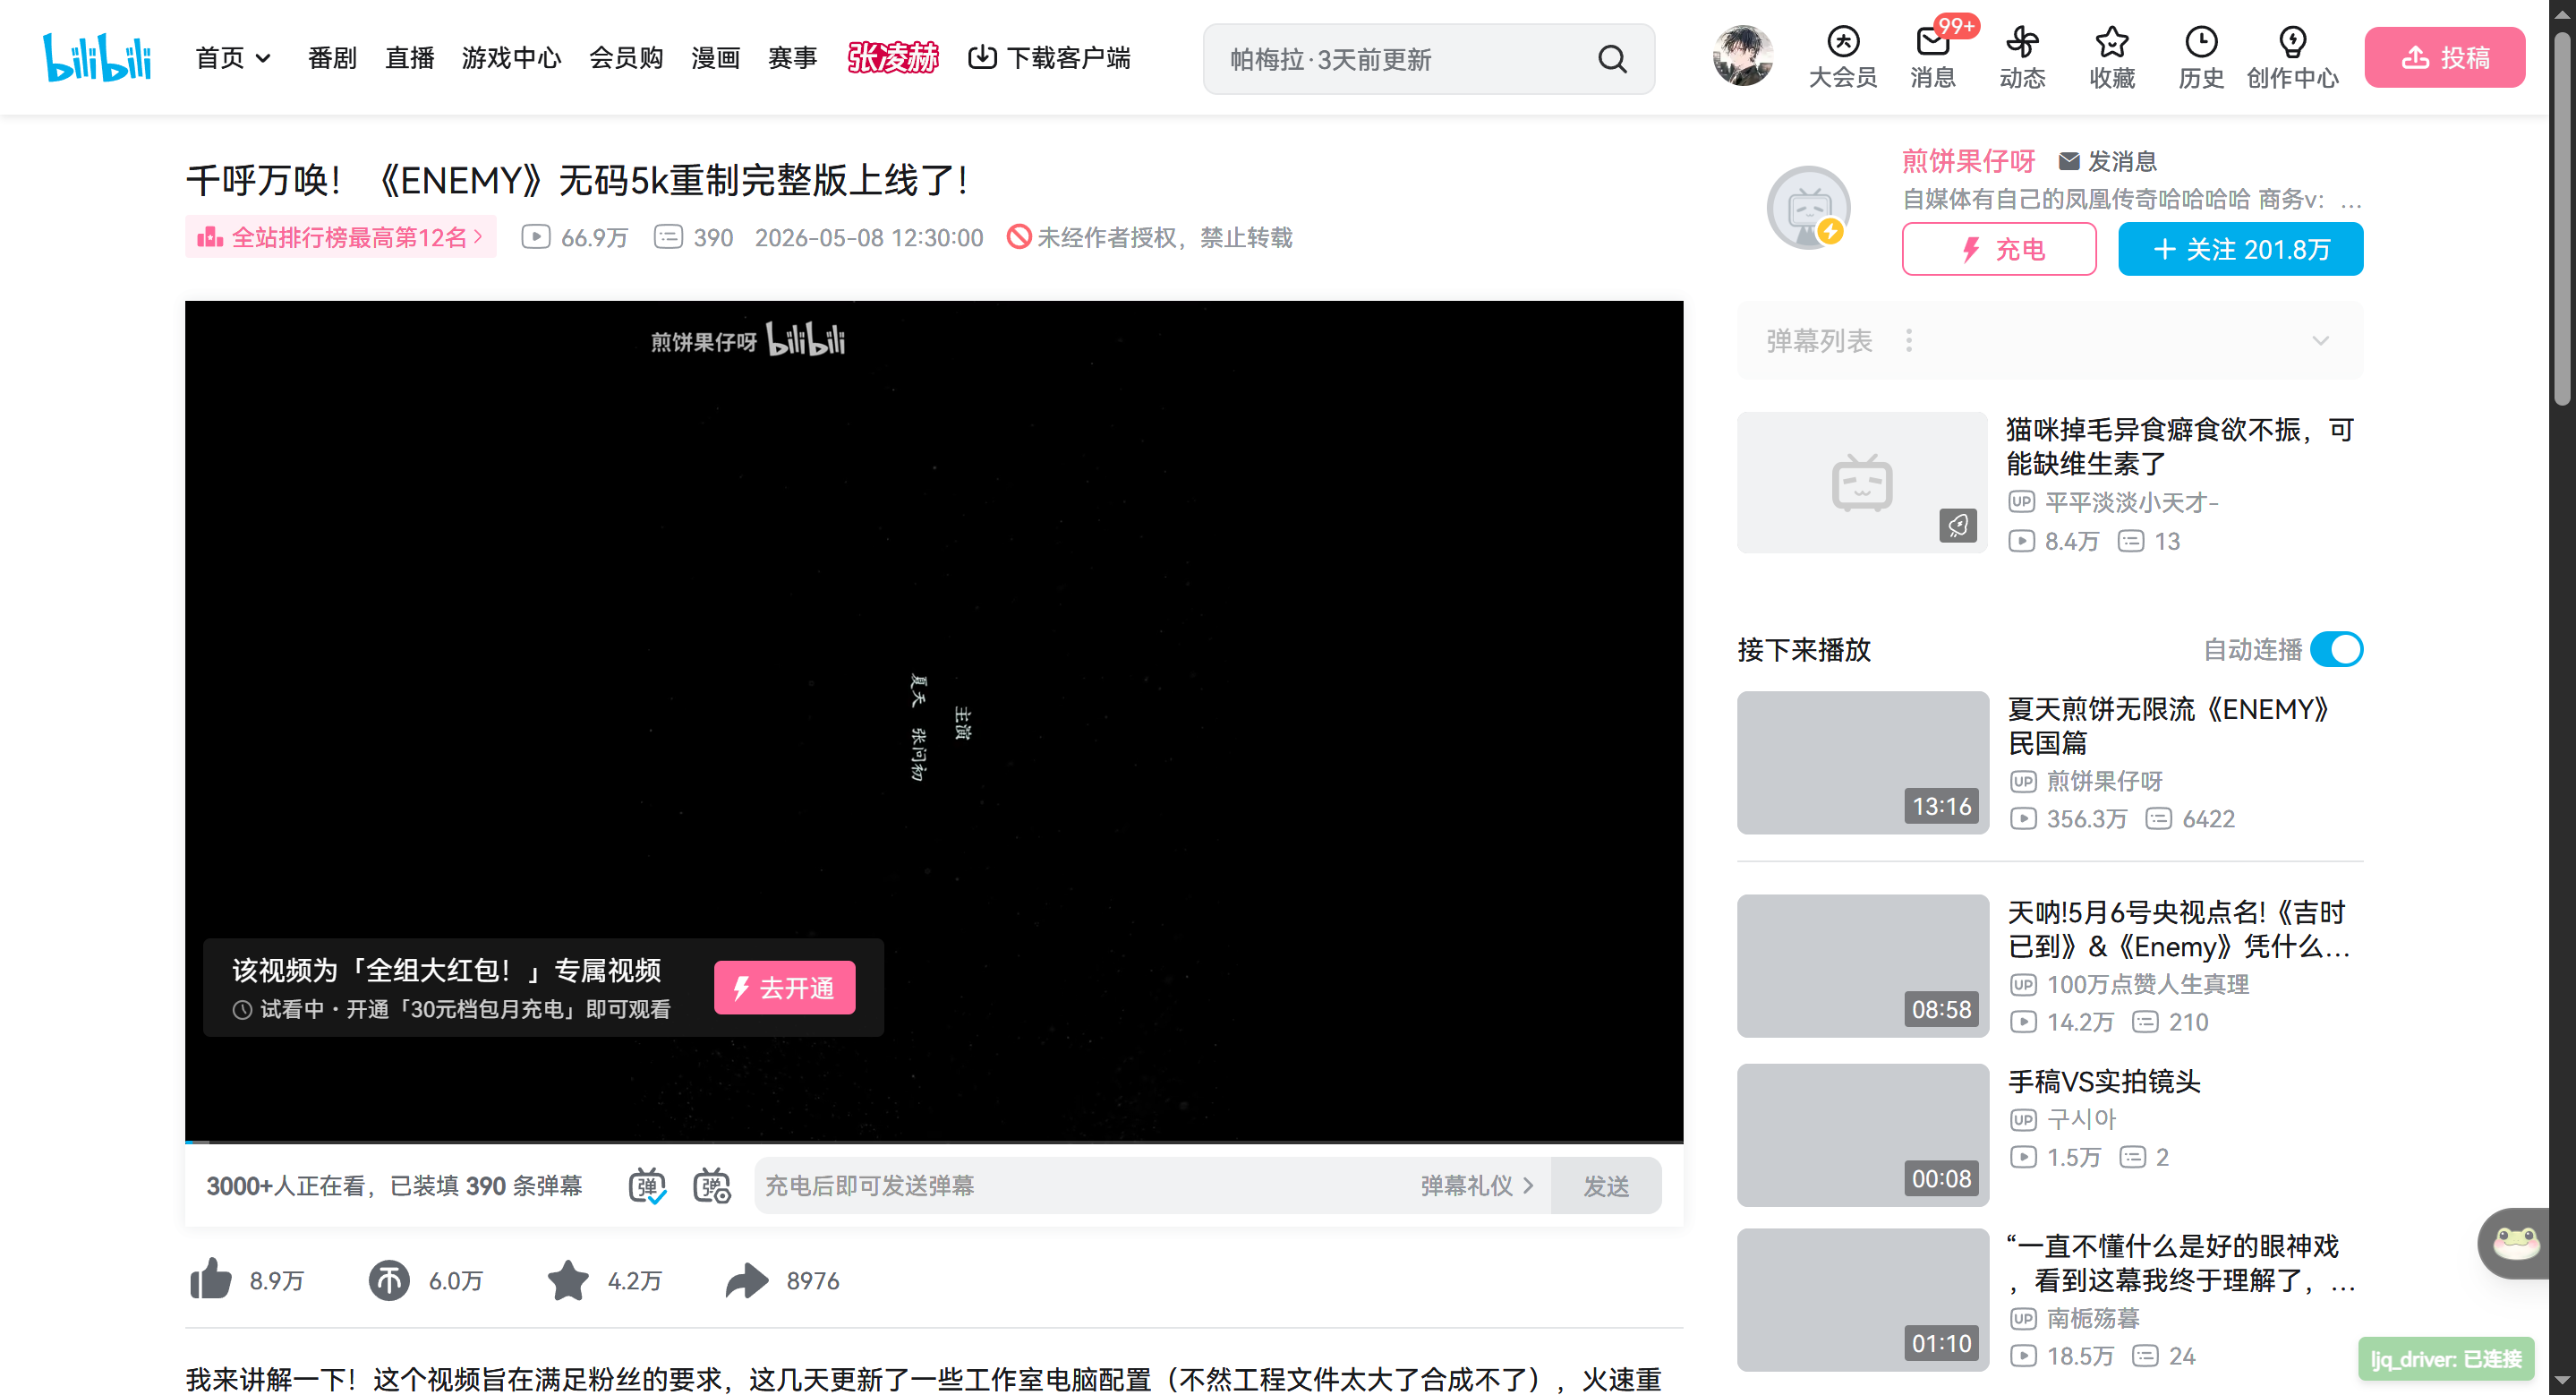Click the 充电 charge button
Screen dimensions: 2576x1395
[x=1998, y=248]
